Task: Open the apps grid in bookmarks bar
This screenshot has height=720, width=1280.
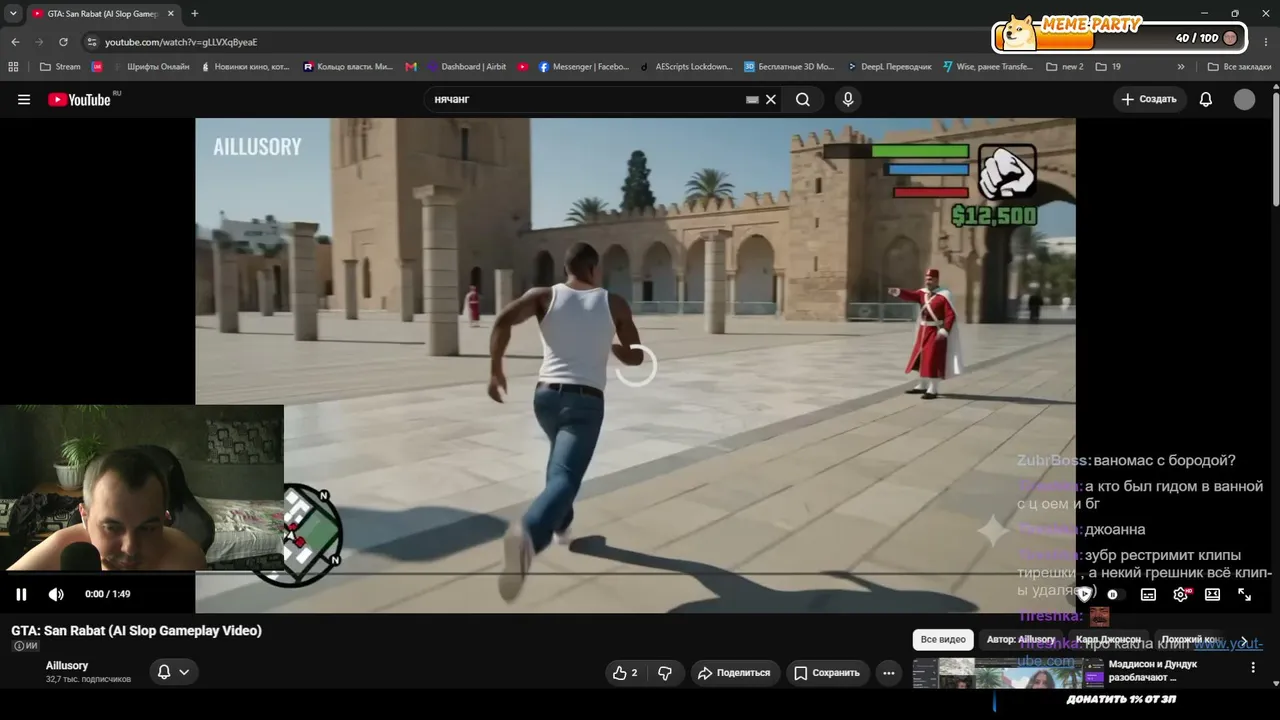Action: (x=13, y=67)
